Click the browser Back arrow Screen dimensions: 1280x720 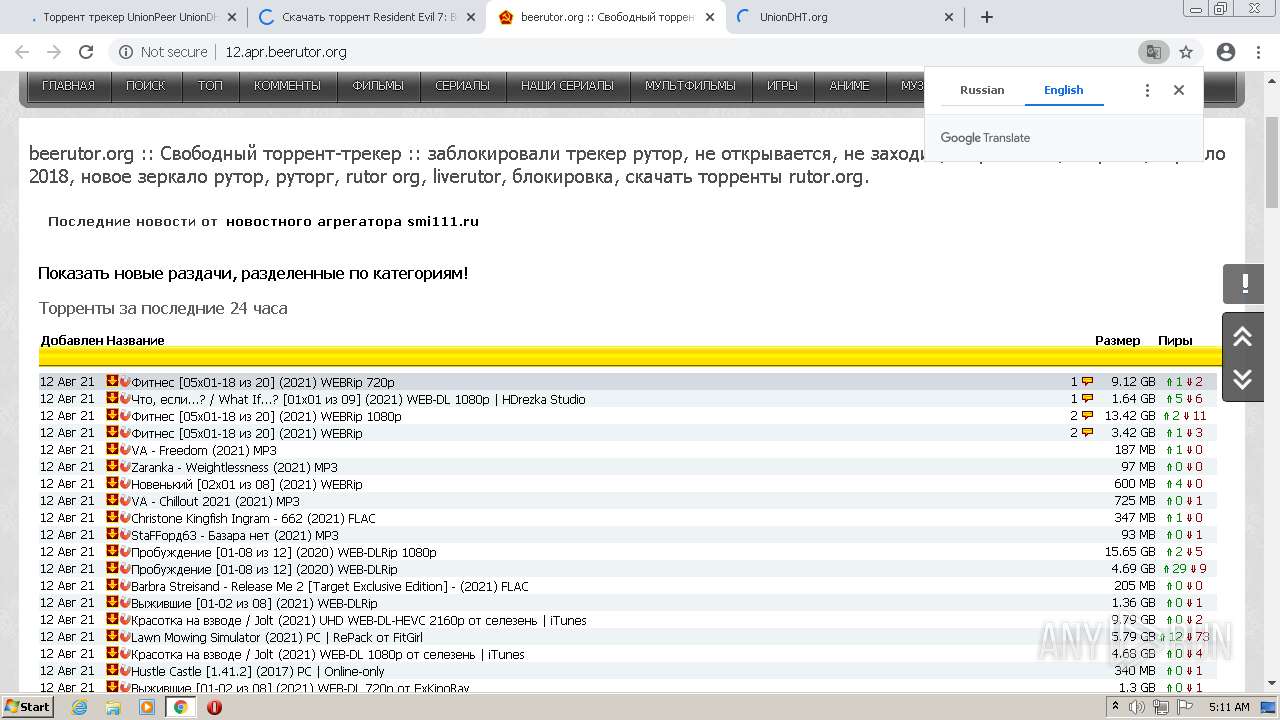tap(22, 52)
